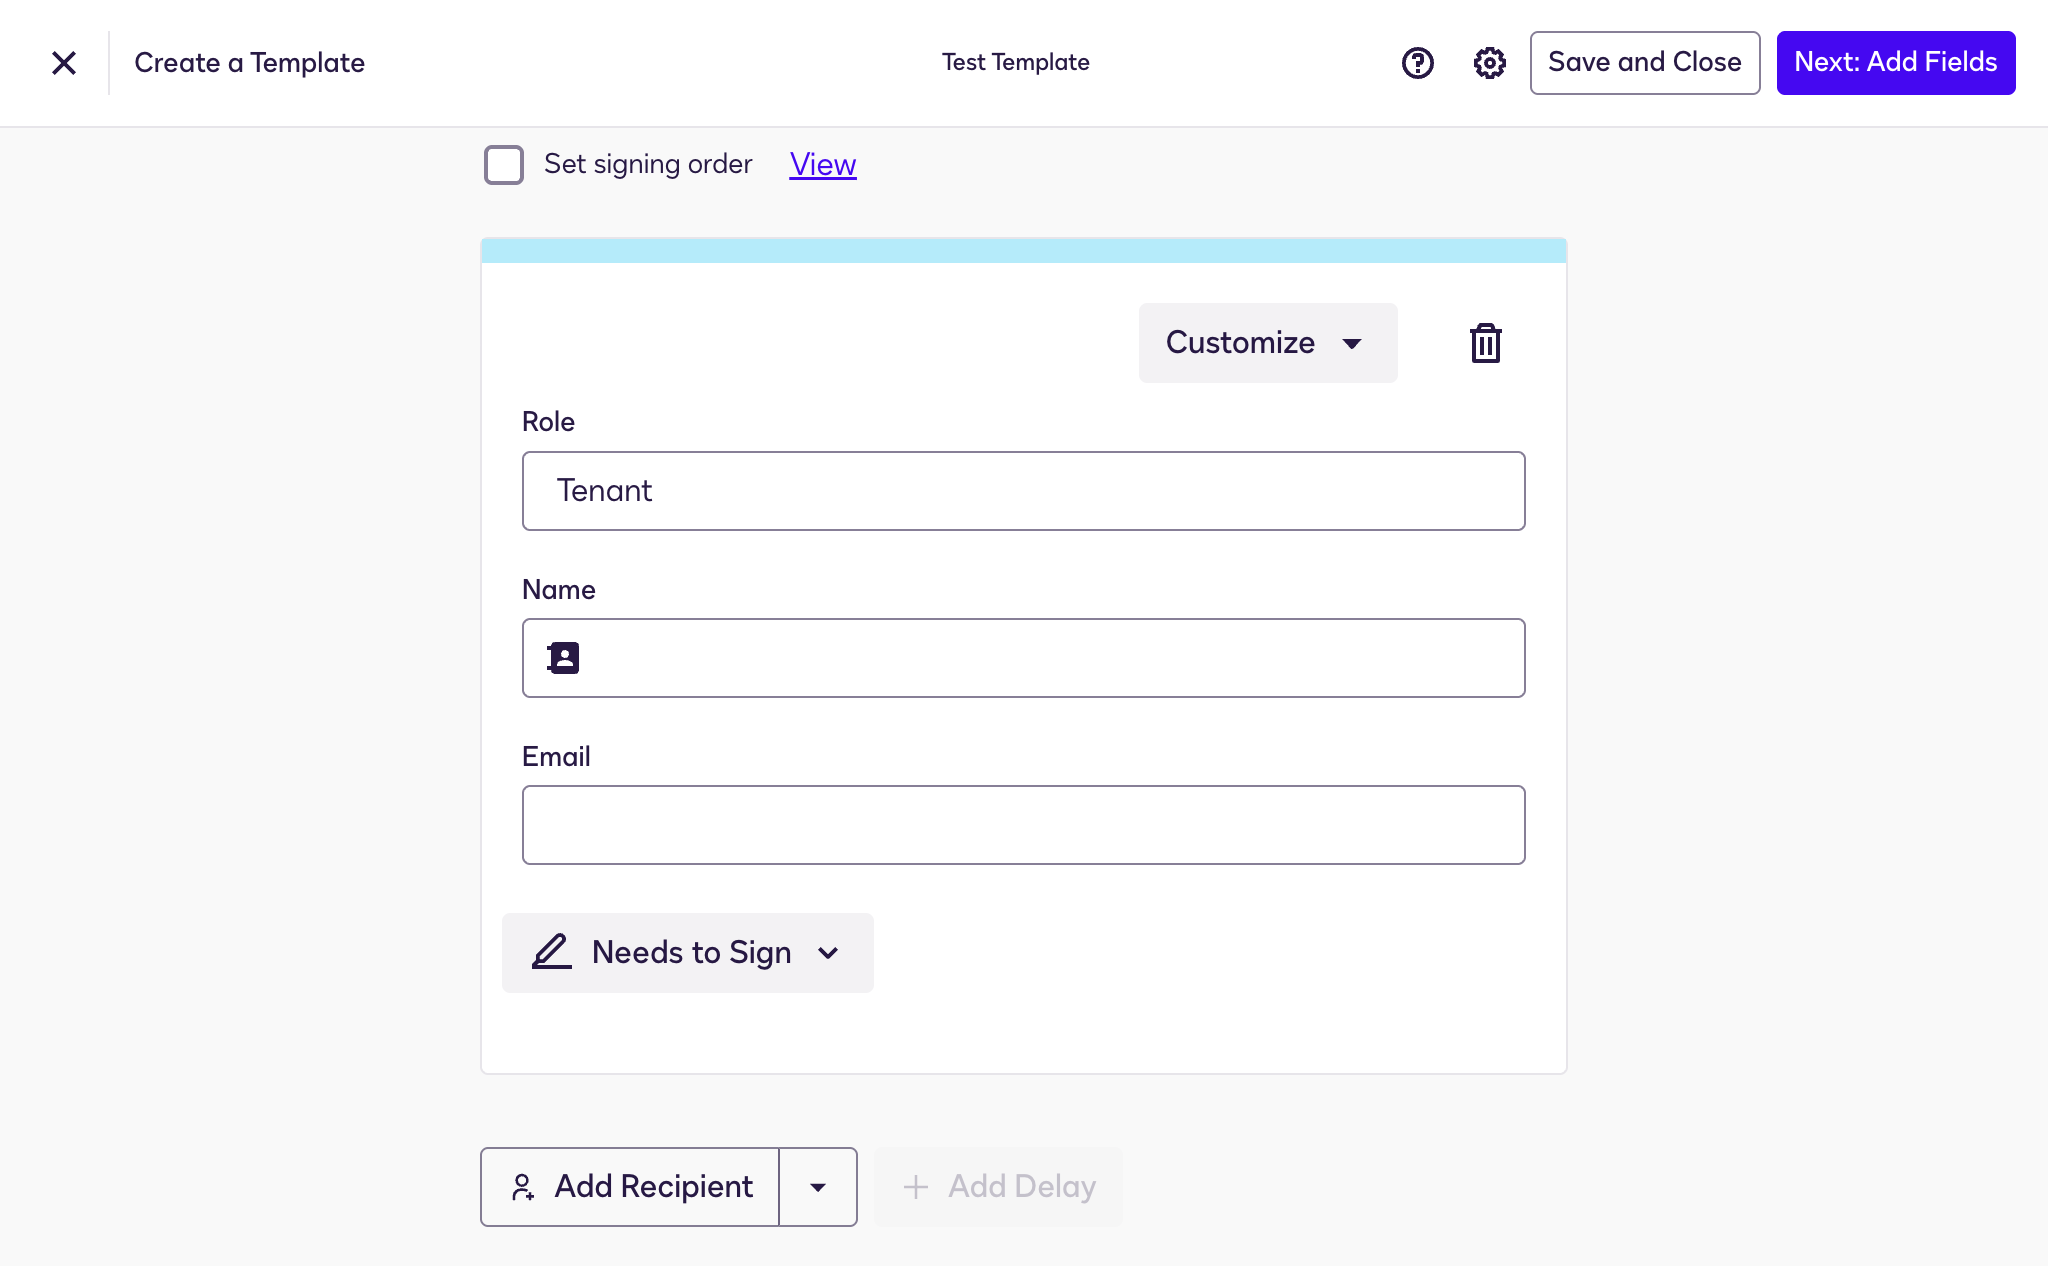Click the X close template icon

[64, 63]
